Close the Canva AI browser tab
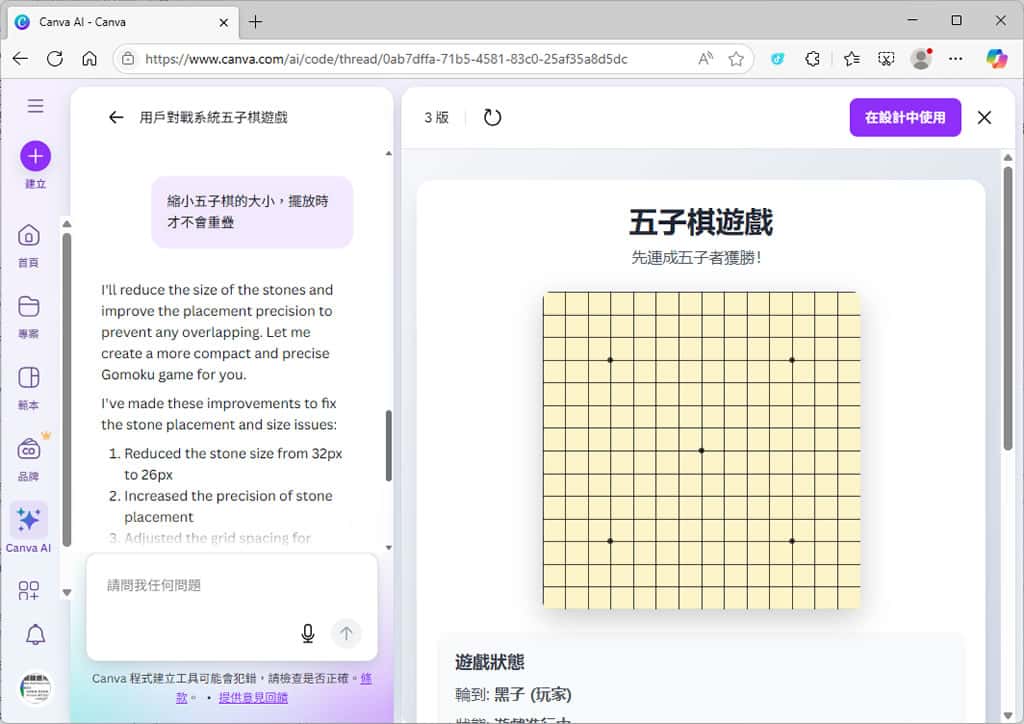The height and width of the screenshot is (724, 1024). click(223, 22)
